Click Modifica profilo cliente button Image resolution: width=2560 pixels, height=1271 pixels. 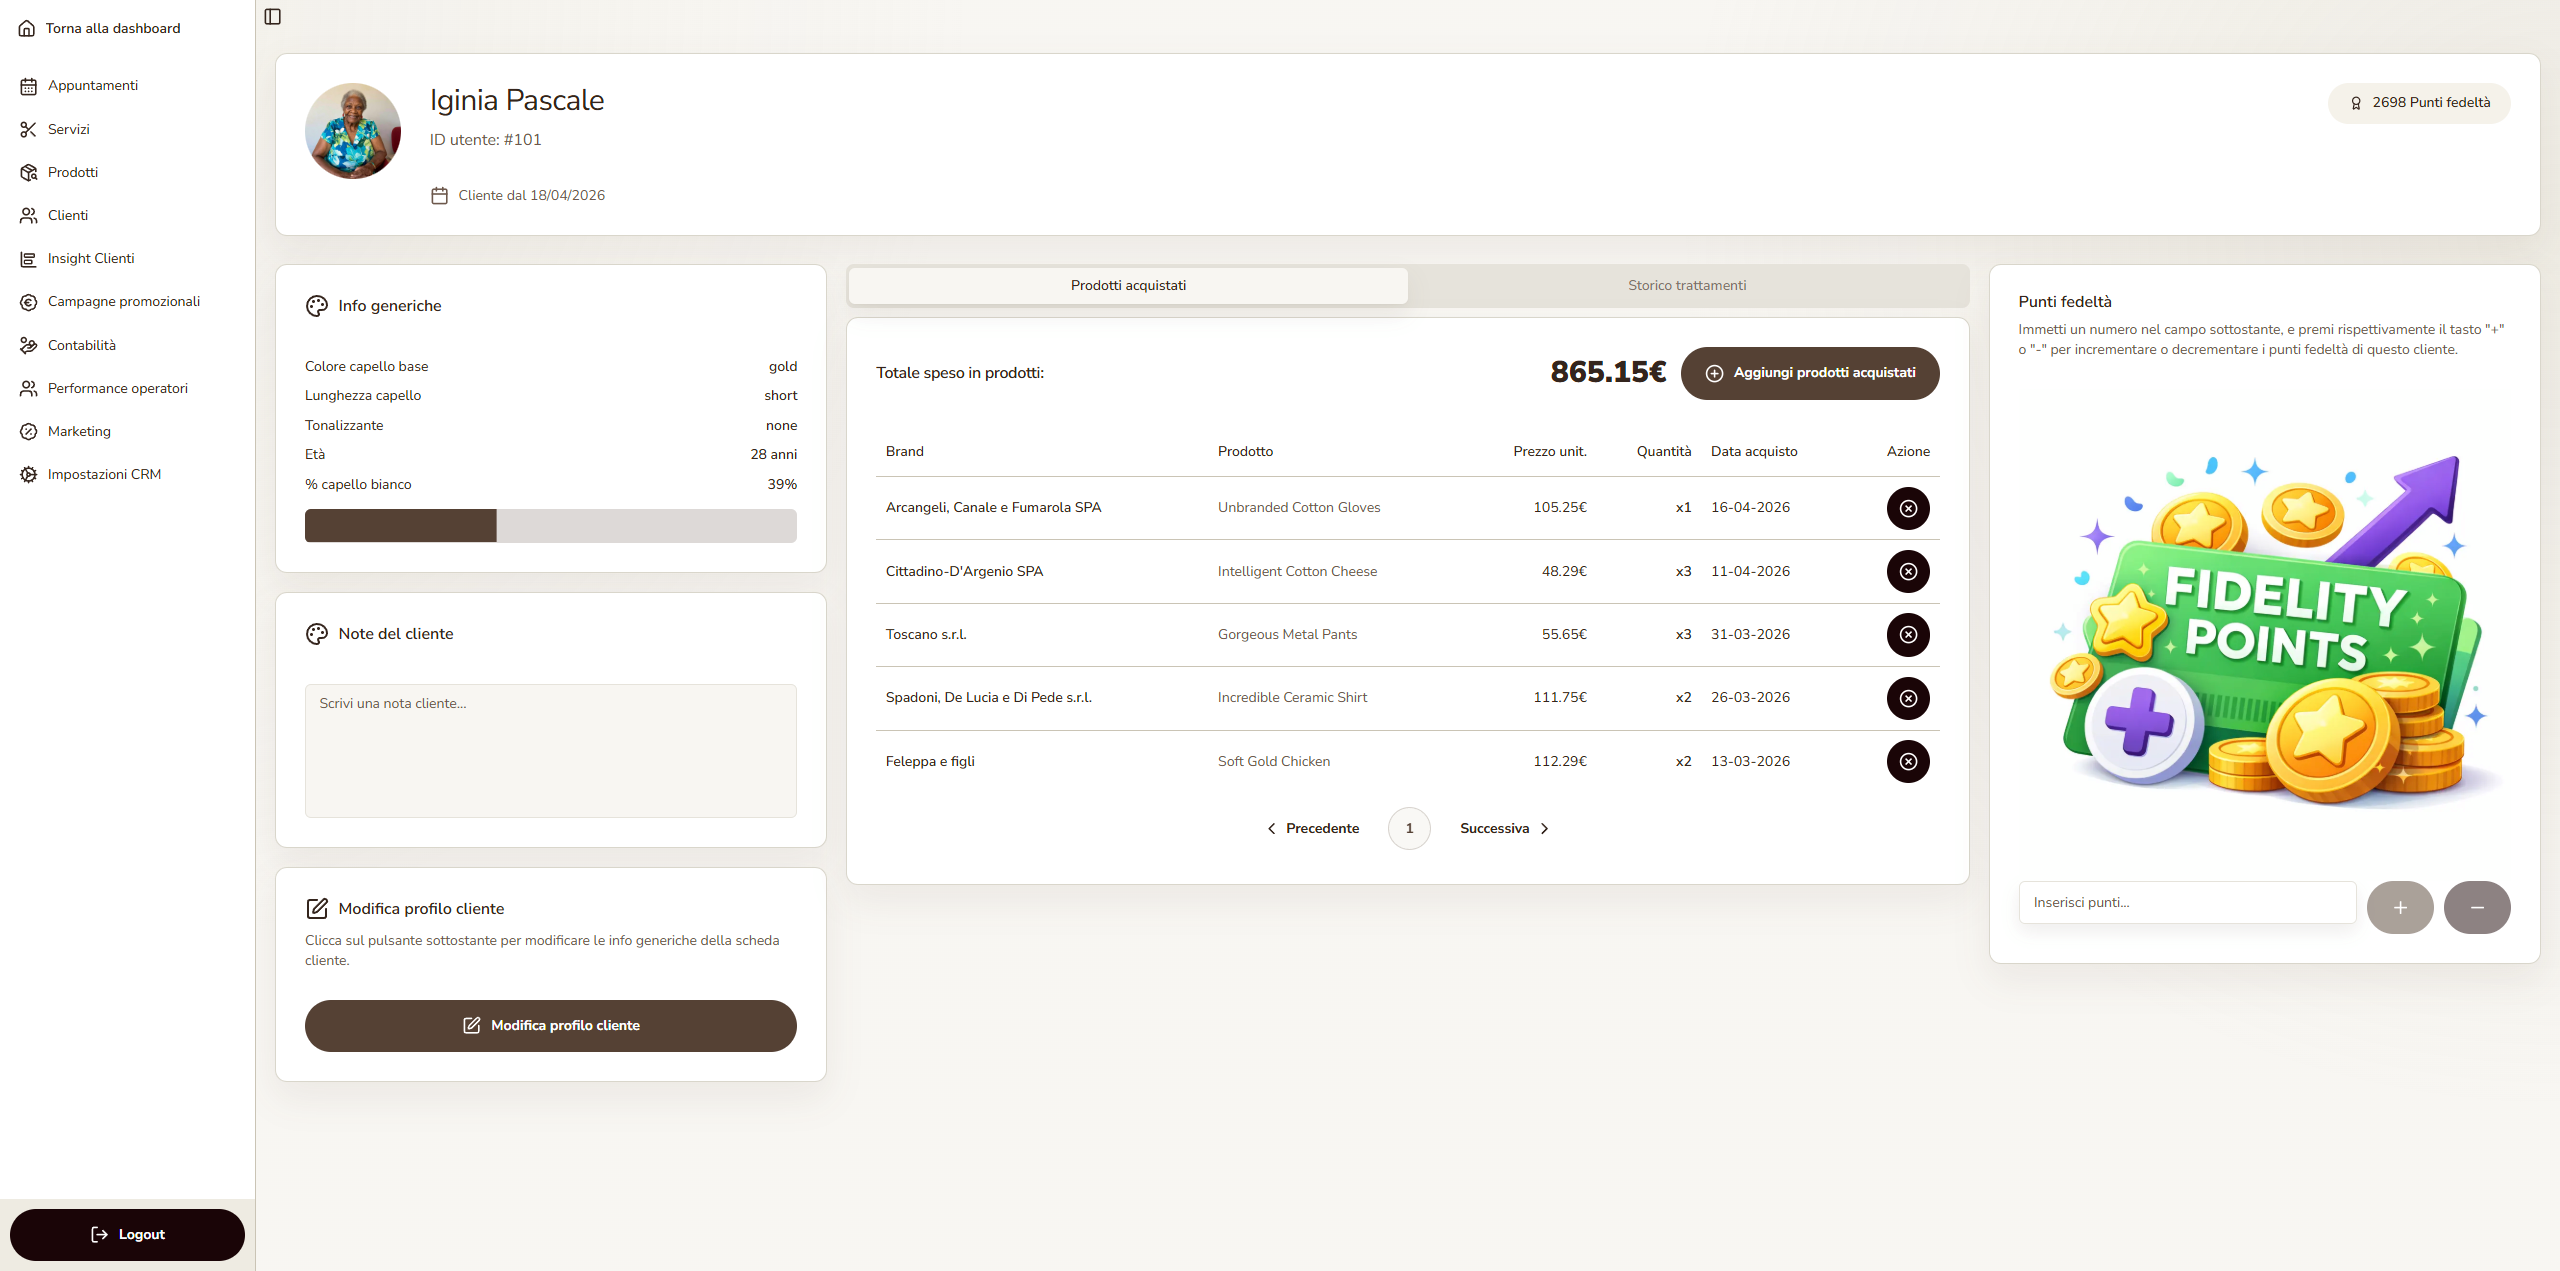pos(551,1026)
